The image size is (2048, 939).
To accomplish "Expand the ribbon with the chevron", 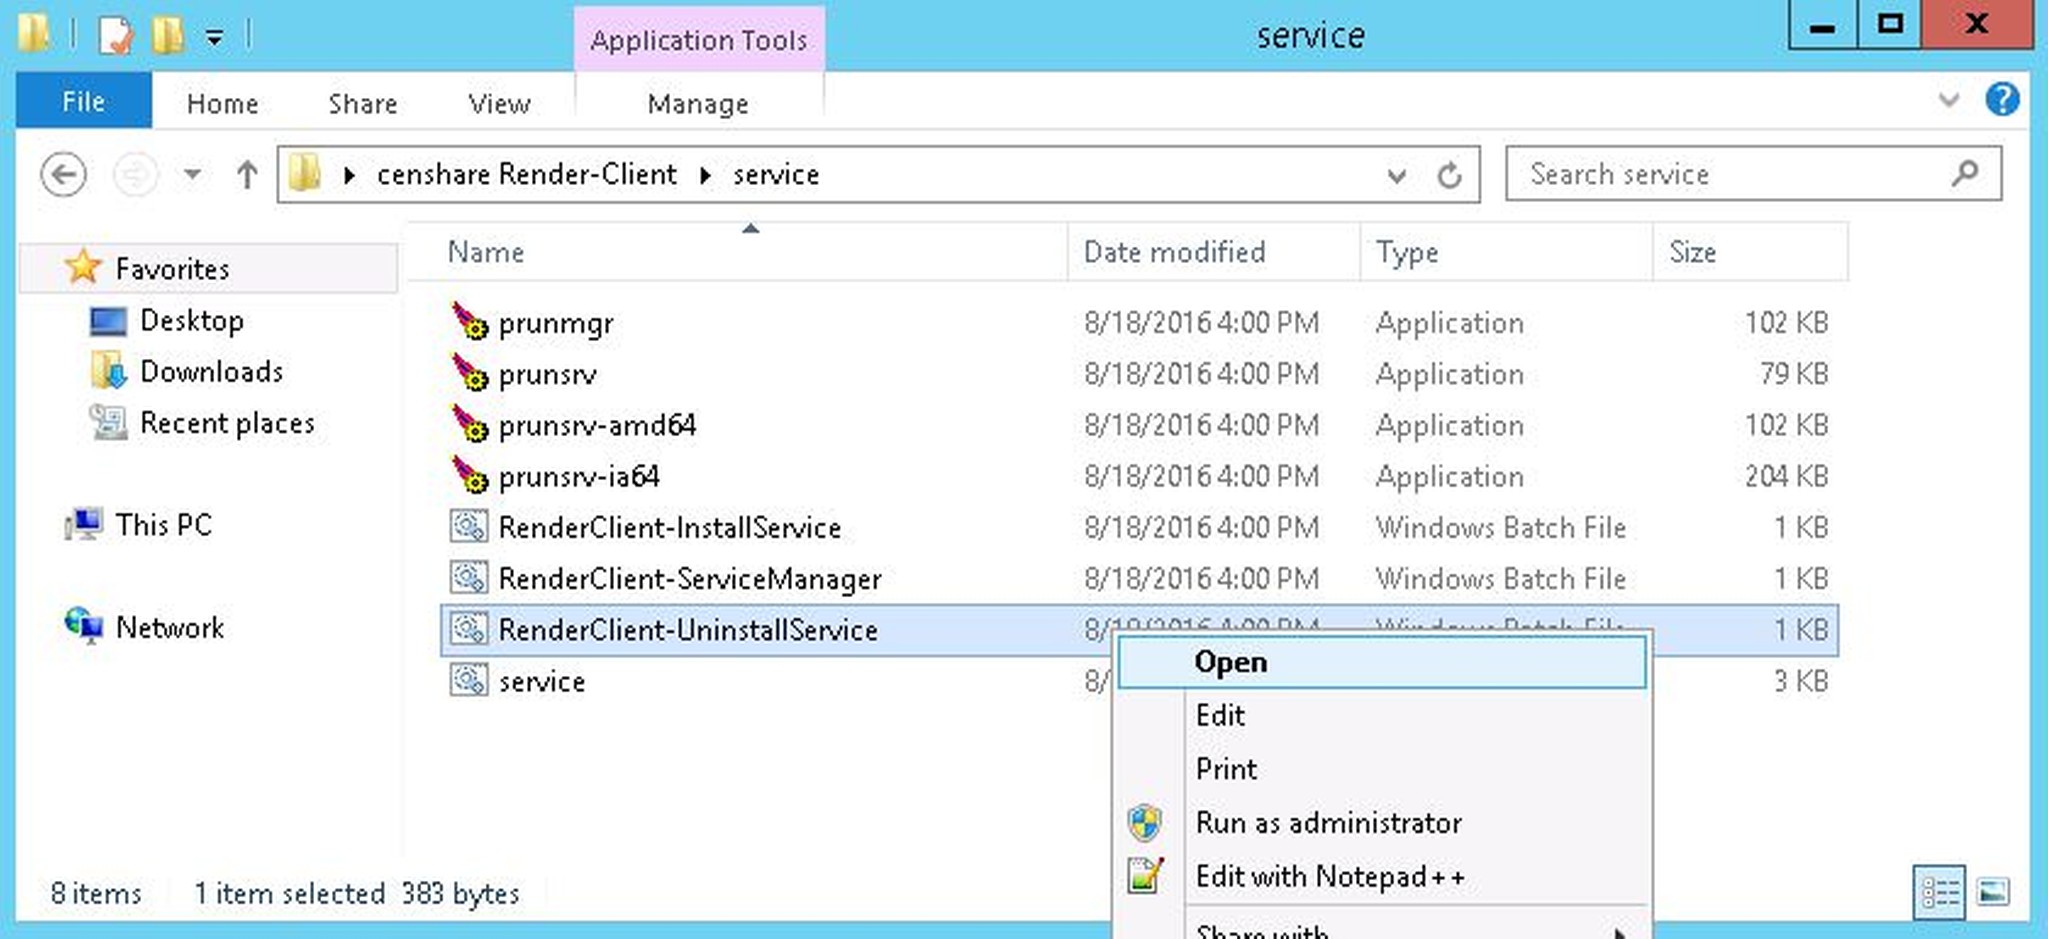I will tap(1948, 100).
